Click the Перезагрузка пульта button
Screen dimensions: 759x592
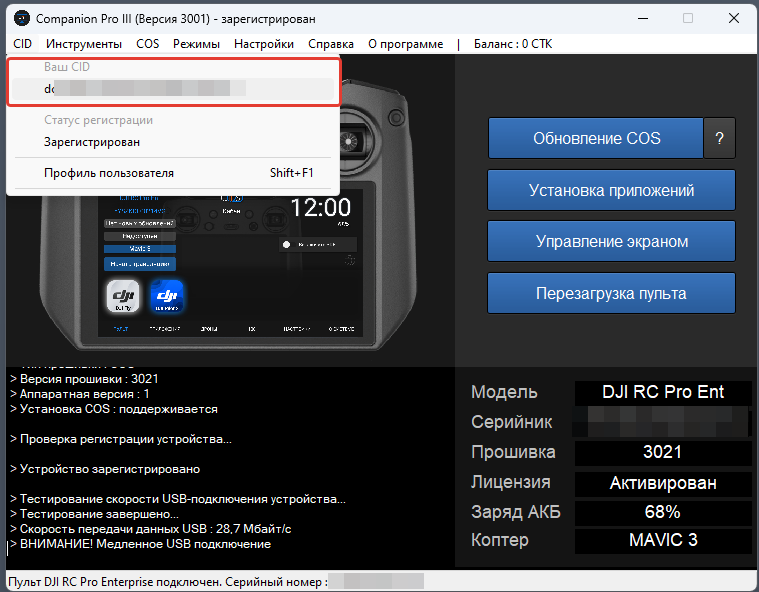(x=611, y=293)
